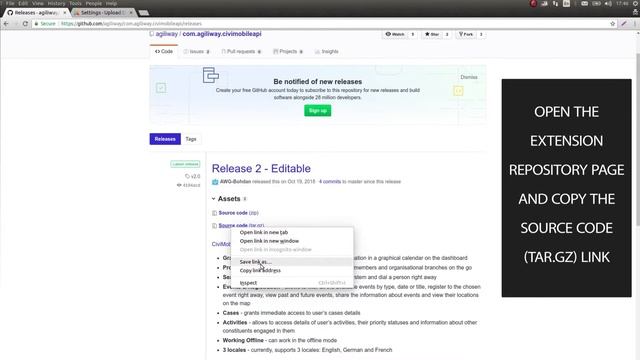Select the Releases sub-navigation button
The height and width of the screenshot is (360, 640).
(165, 139)
